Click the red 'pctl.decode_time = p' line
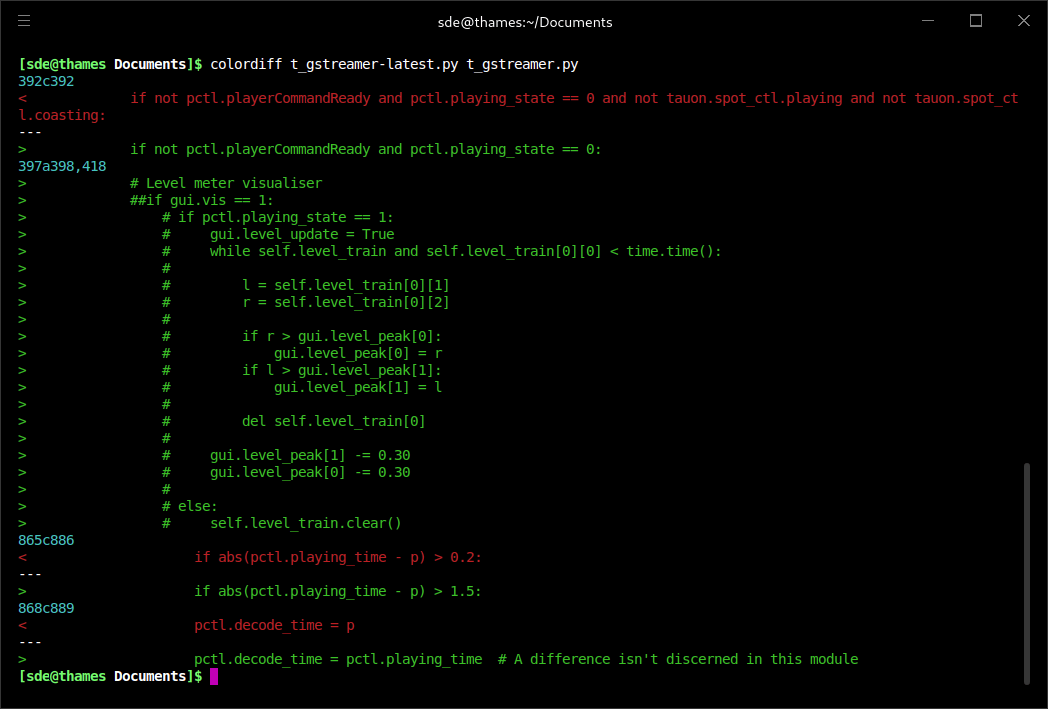 click(x=274, y=625)
